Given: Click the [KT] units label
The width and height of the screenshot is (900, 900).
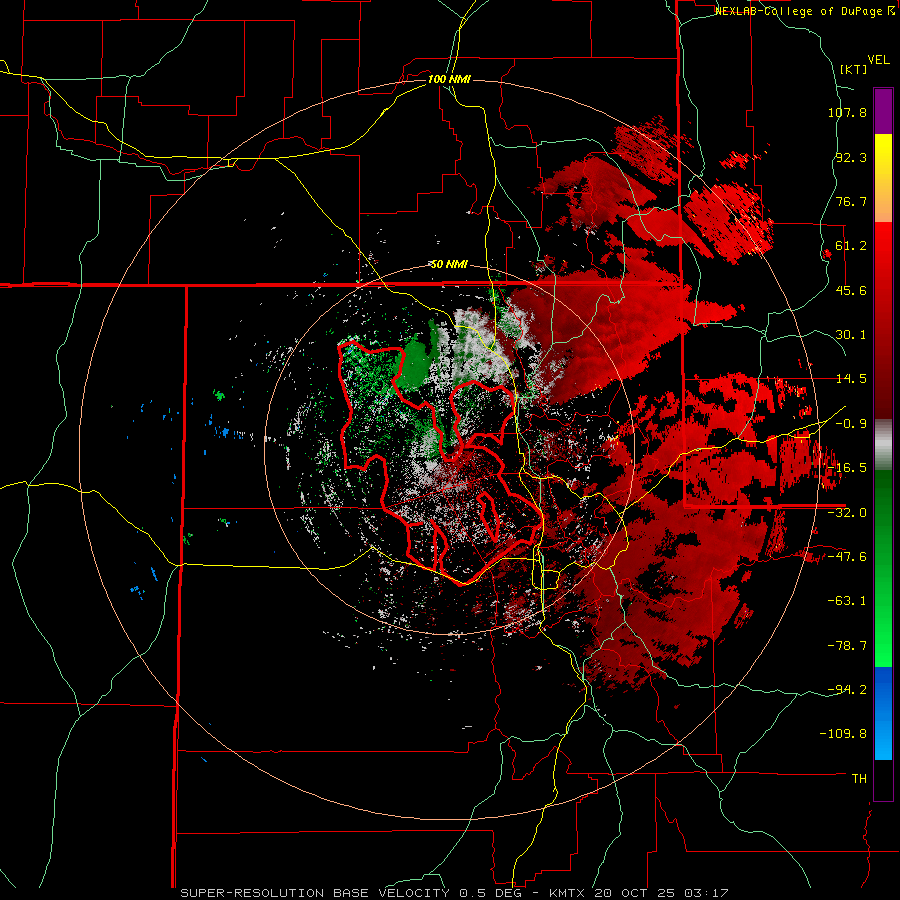Looking at the screenshot, I should click(854, 69).
